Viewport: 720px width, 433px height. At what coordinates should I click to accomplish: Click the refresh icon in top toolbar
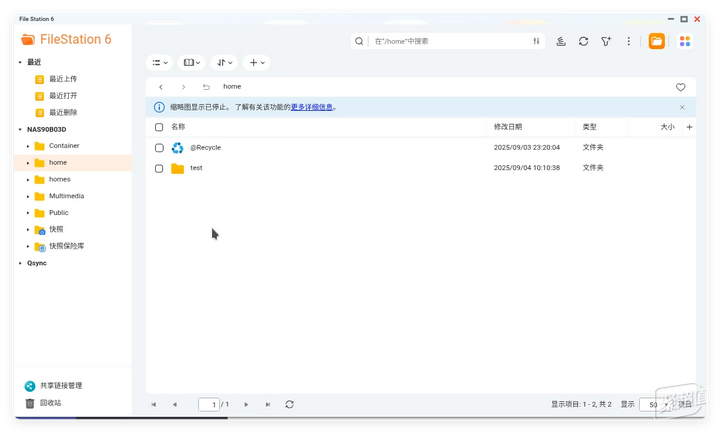coord(583,41)
